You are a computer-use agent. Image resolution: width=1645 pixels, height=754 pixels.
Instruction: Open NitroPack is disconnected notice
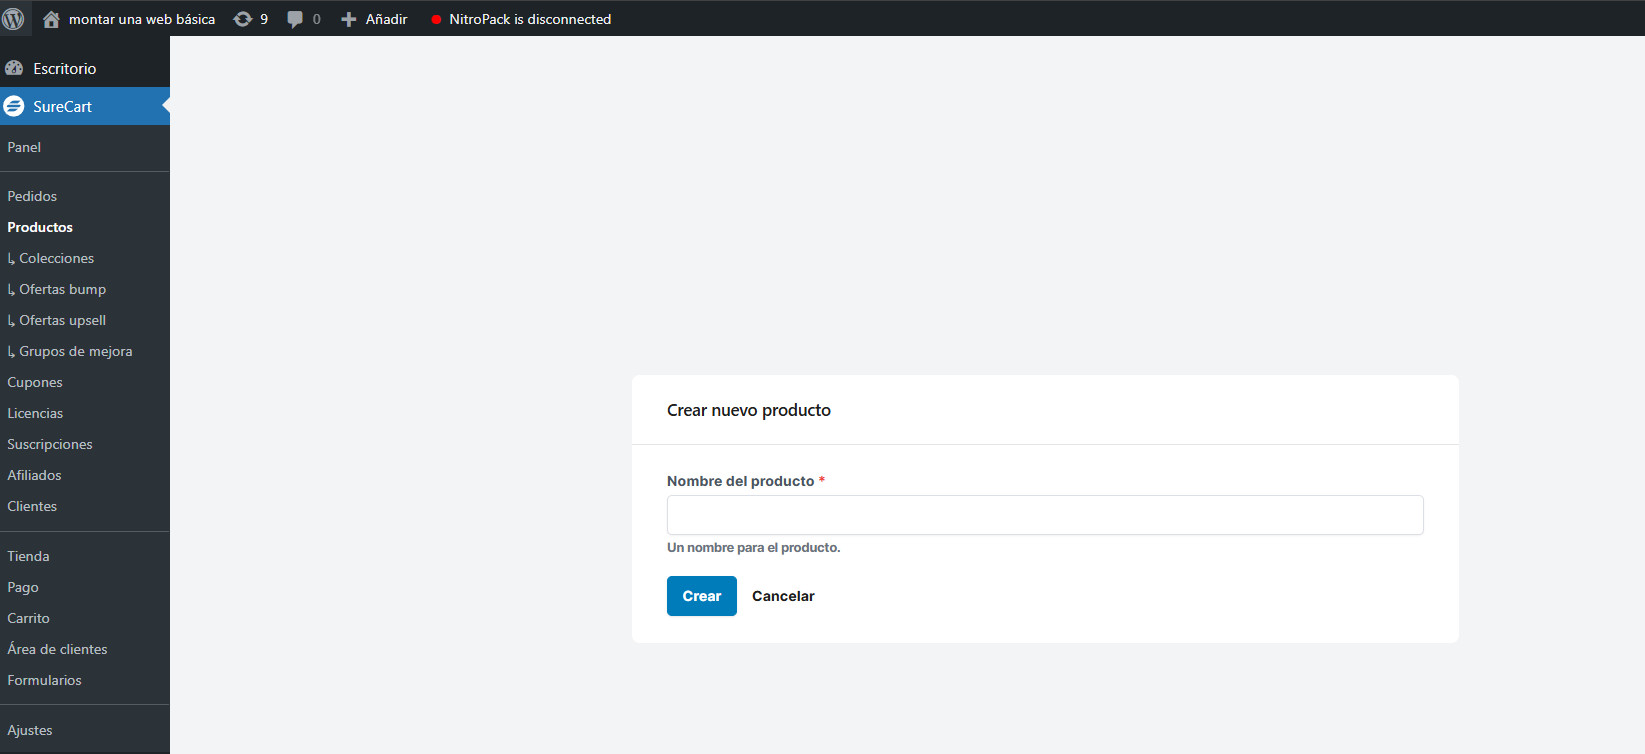[x=529, y=19]
